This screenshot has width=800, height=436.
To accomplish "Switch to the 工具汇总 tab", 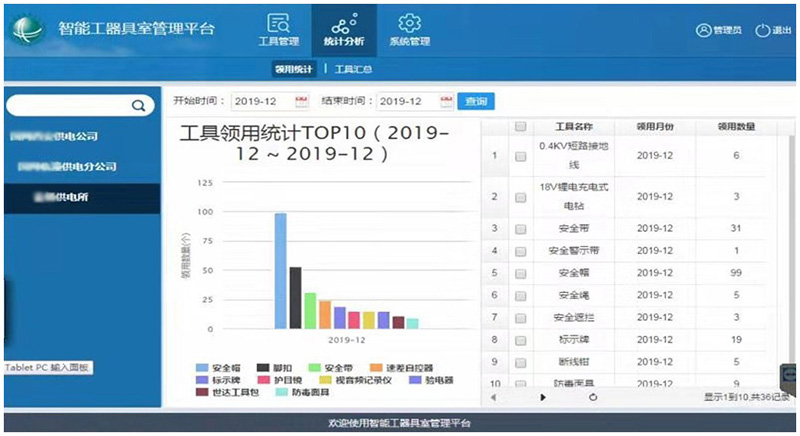I will 353,69.
